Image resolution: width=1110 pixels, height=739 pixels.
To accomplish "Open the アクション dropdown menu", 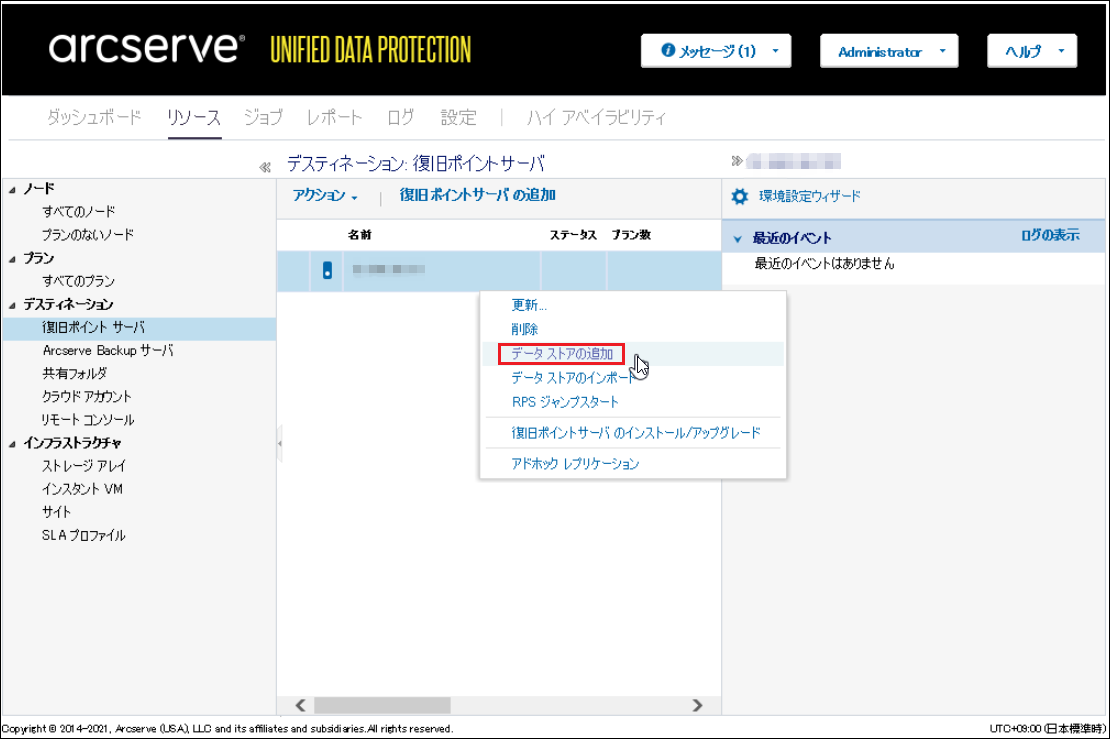I will point(325,196).
